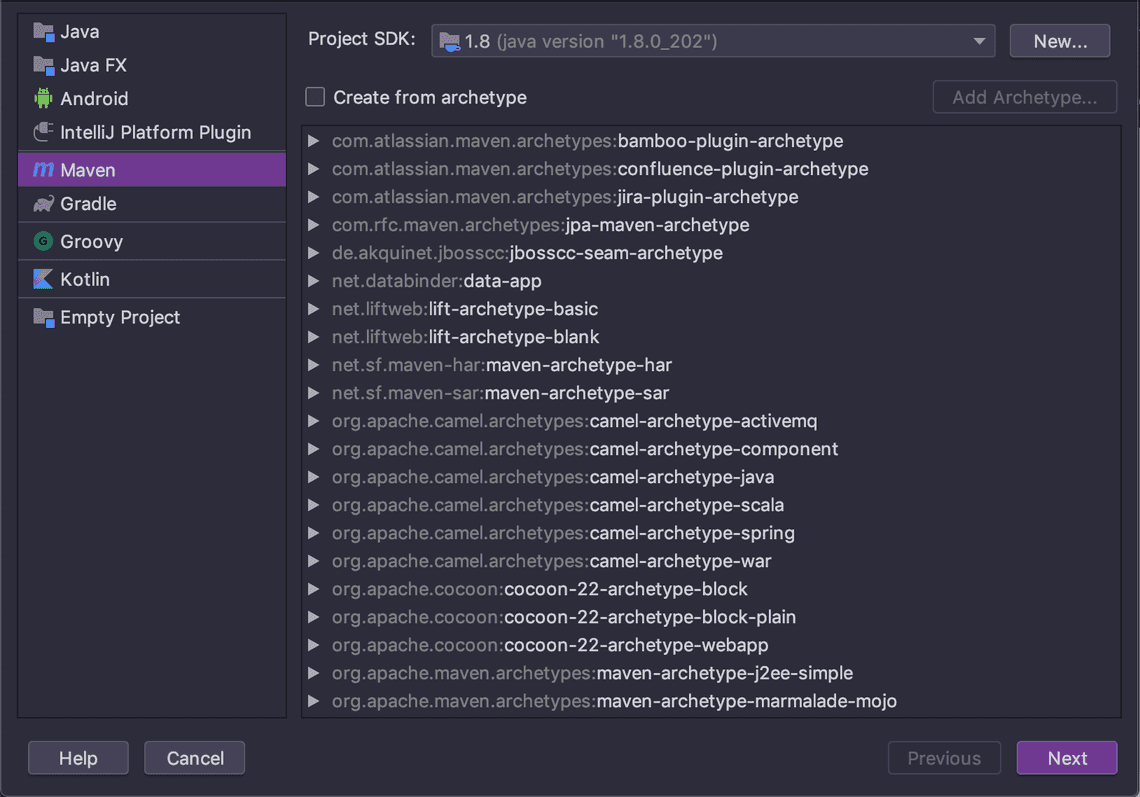Expand the maven-archetype-j2ee-simple entry
Image resolution: width=1140 pixels, height=797 pixels.
tap(313, 673)
